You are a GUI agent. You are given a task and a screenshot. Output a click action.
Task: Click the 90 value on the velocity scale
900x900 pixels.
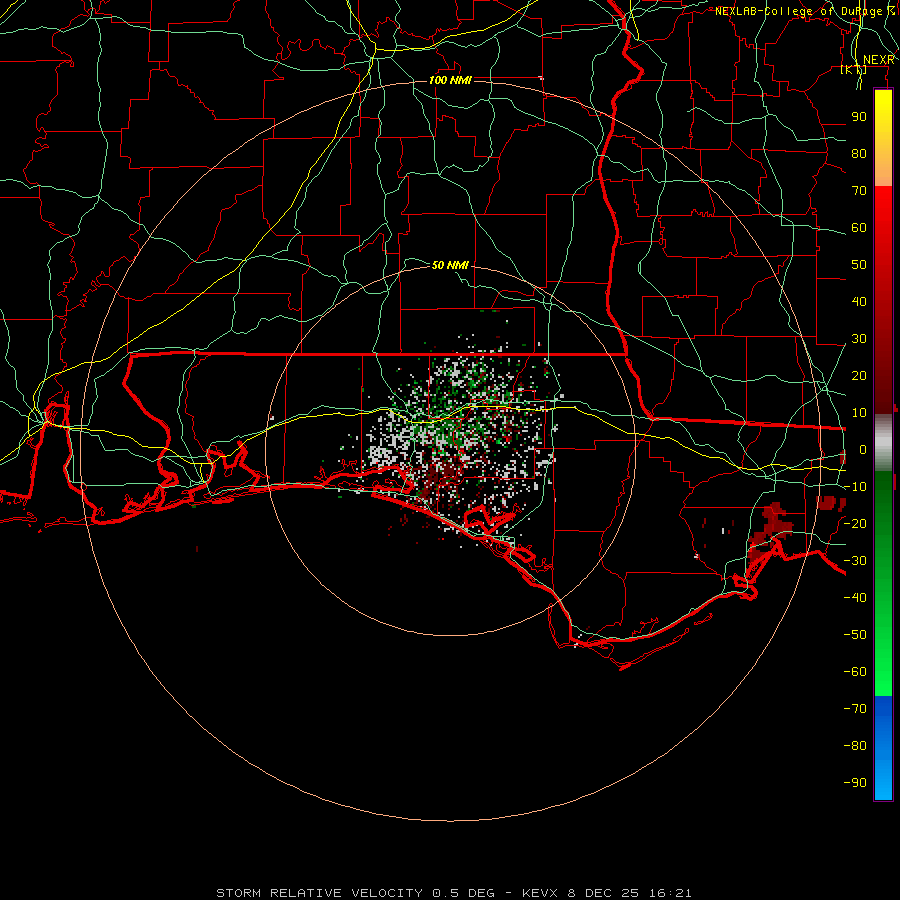tap(859, 117)
